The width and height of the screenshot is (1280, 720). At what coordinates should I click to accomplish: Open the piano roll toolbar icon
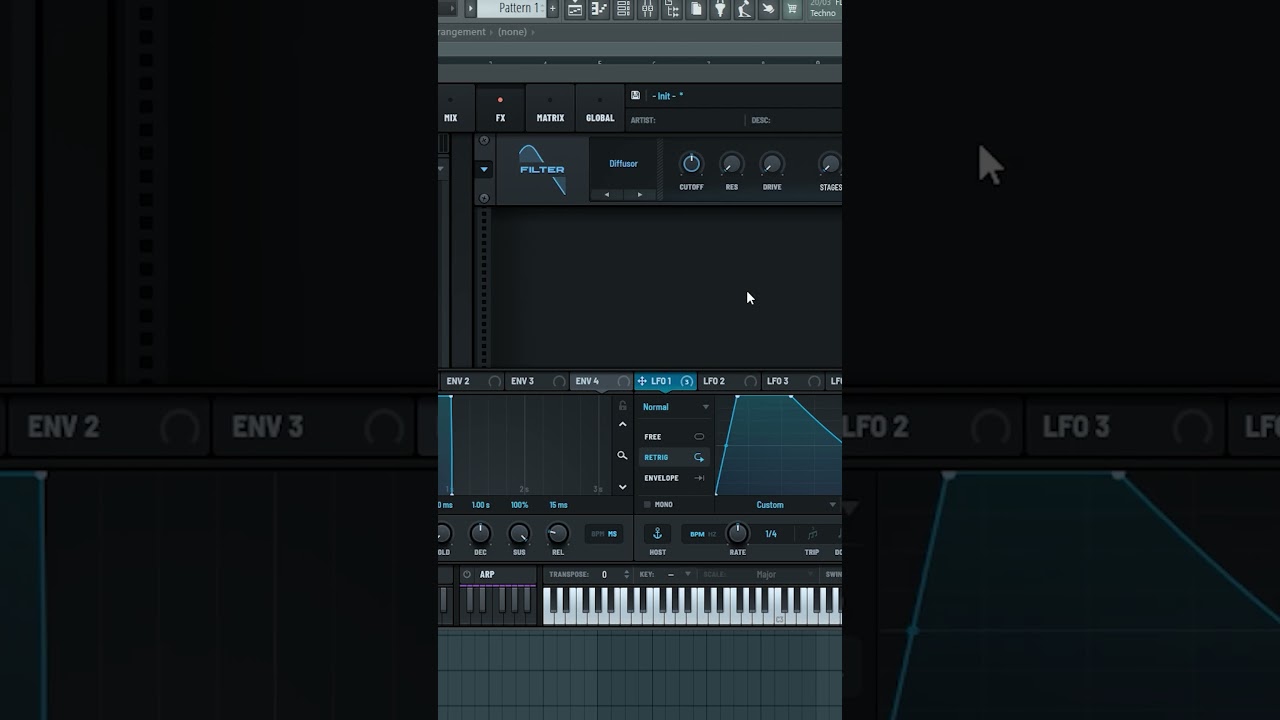[599, 9]
